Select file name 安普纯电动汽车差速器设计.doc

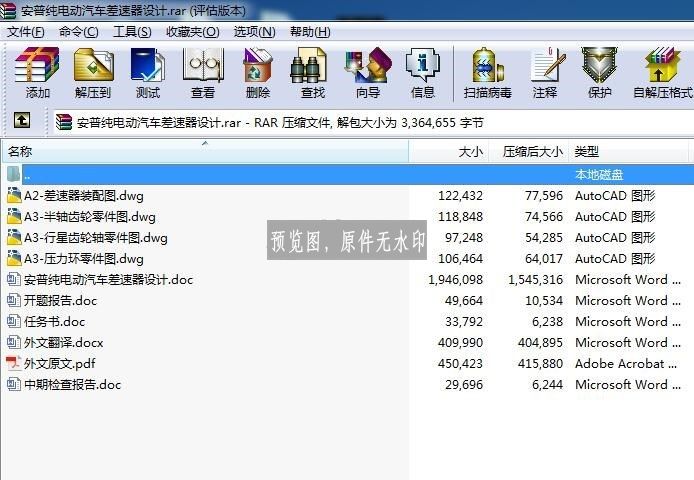108,280
